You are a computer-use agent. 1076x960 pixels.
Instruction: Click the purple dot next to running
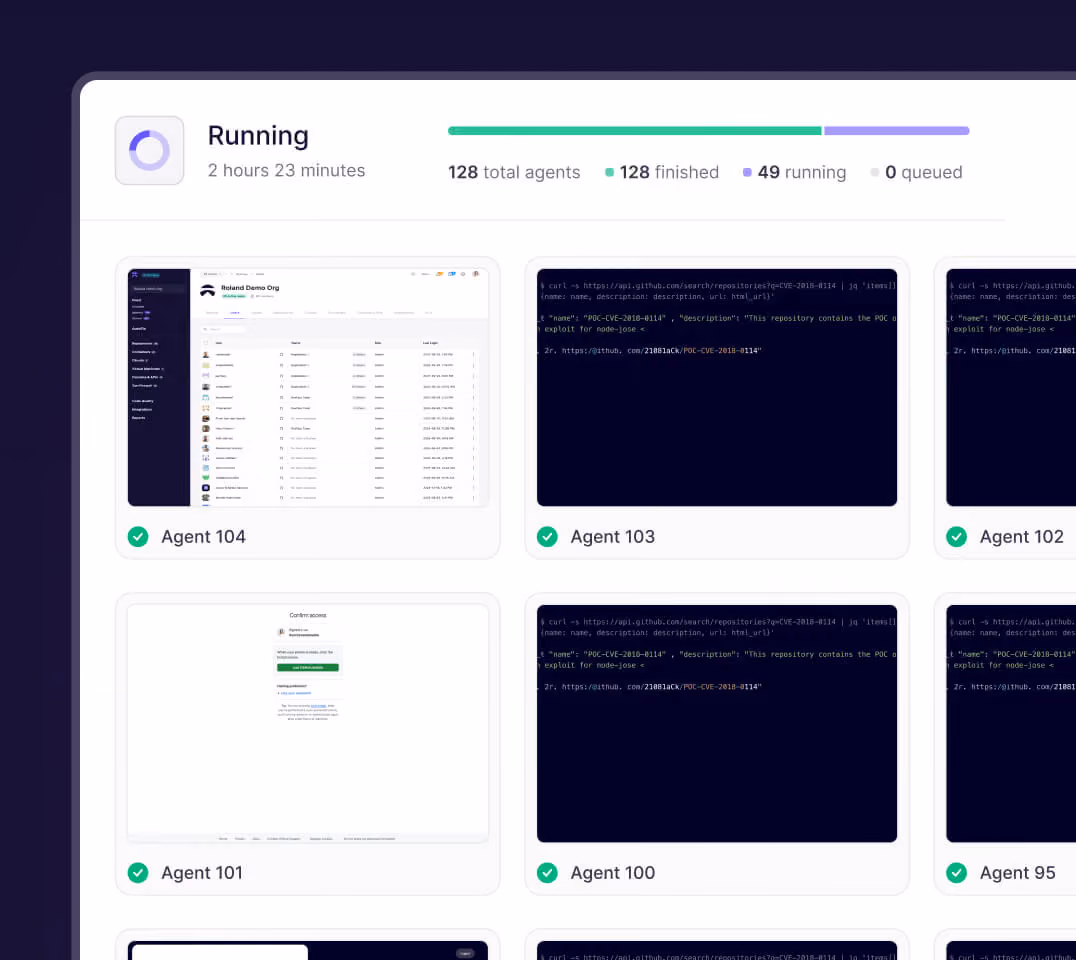747,172
